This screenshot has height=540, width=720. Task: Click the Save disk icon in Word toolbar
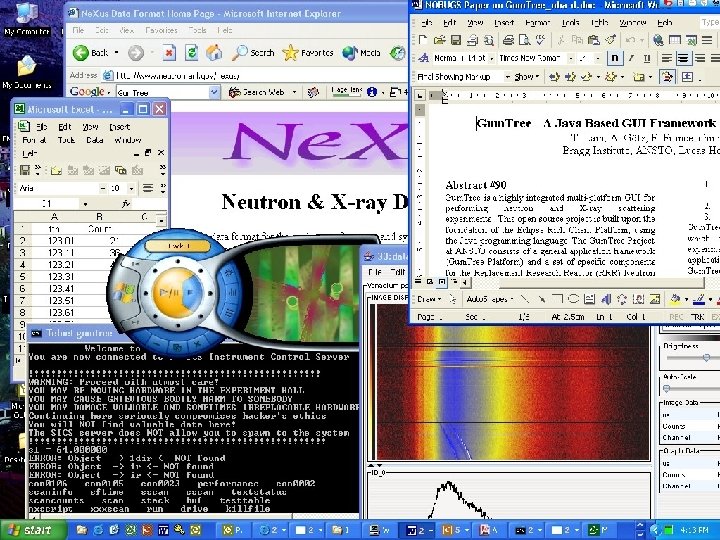pos(456,40)
